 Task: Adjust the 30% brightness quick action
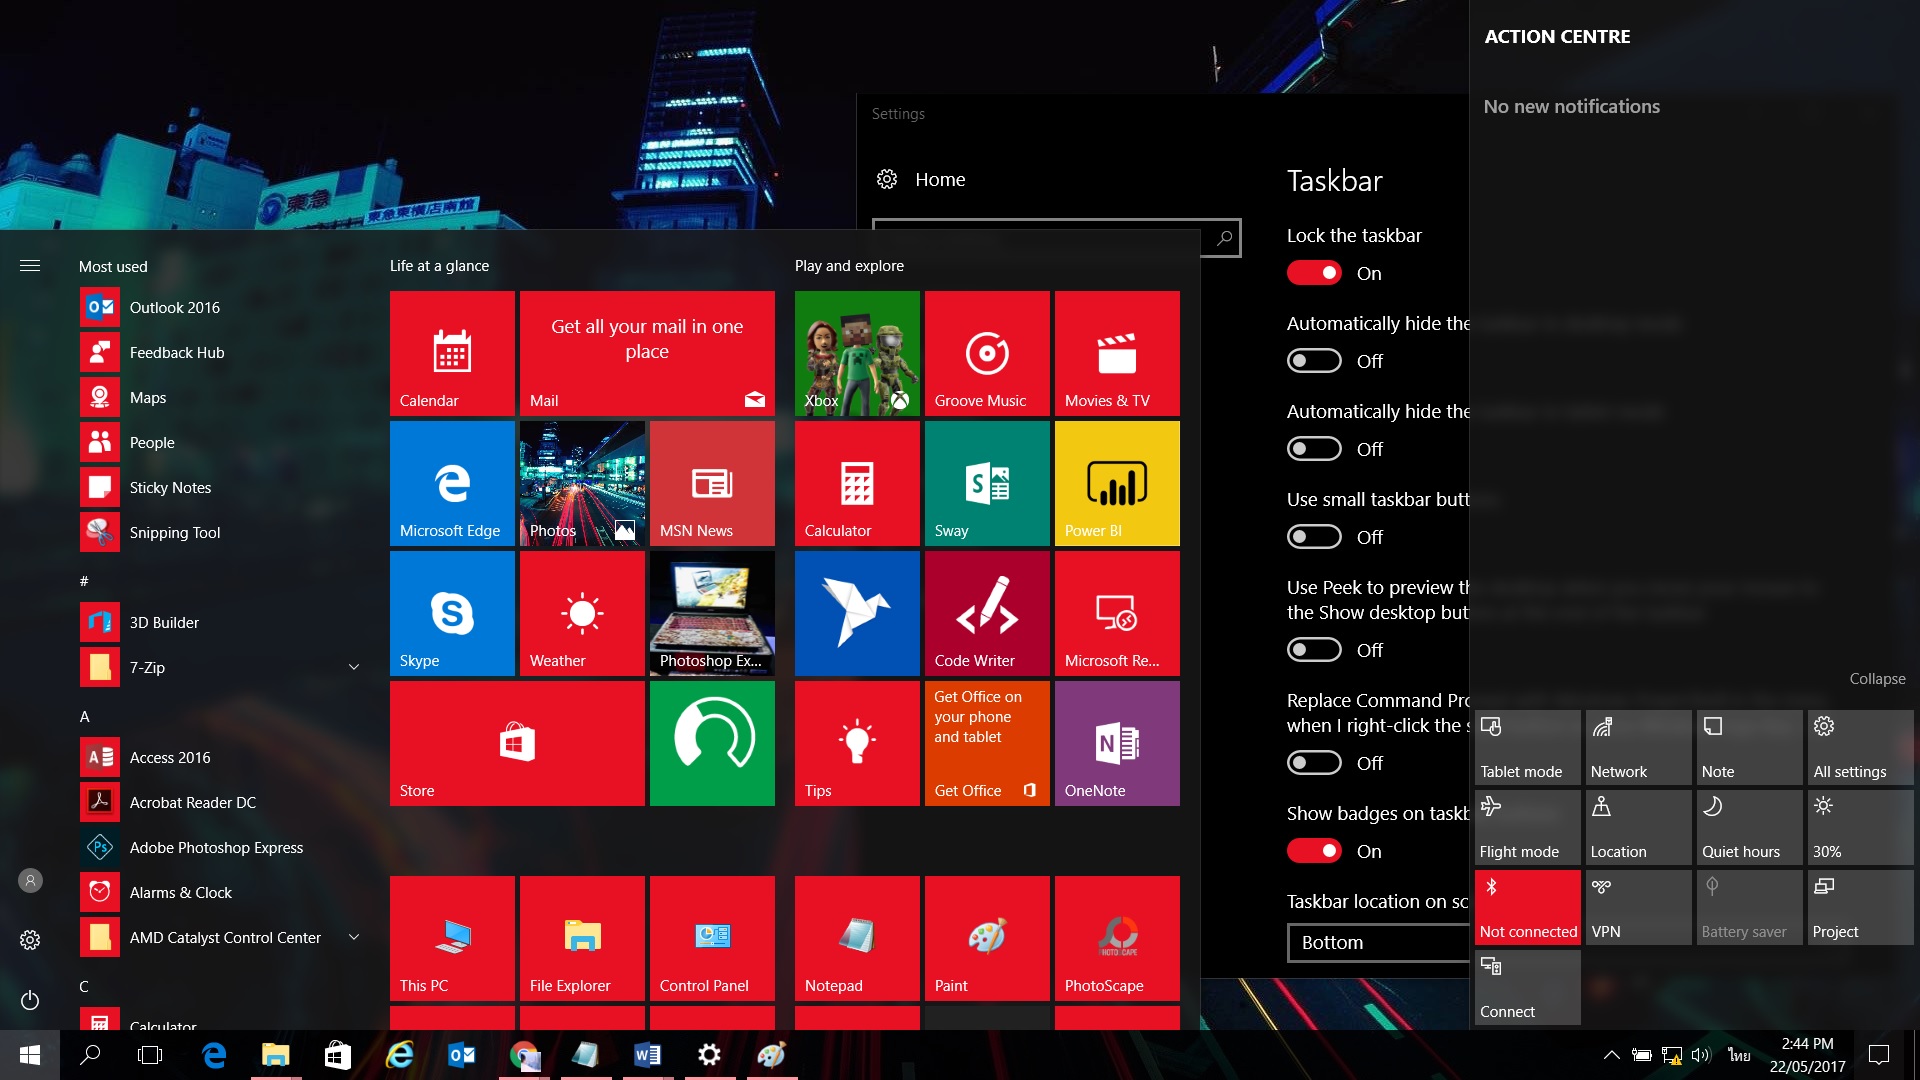1859,827
